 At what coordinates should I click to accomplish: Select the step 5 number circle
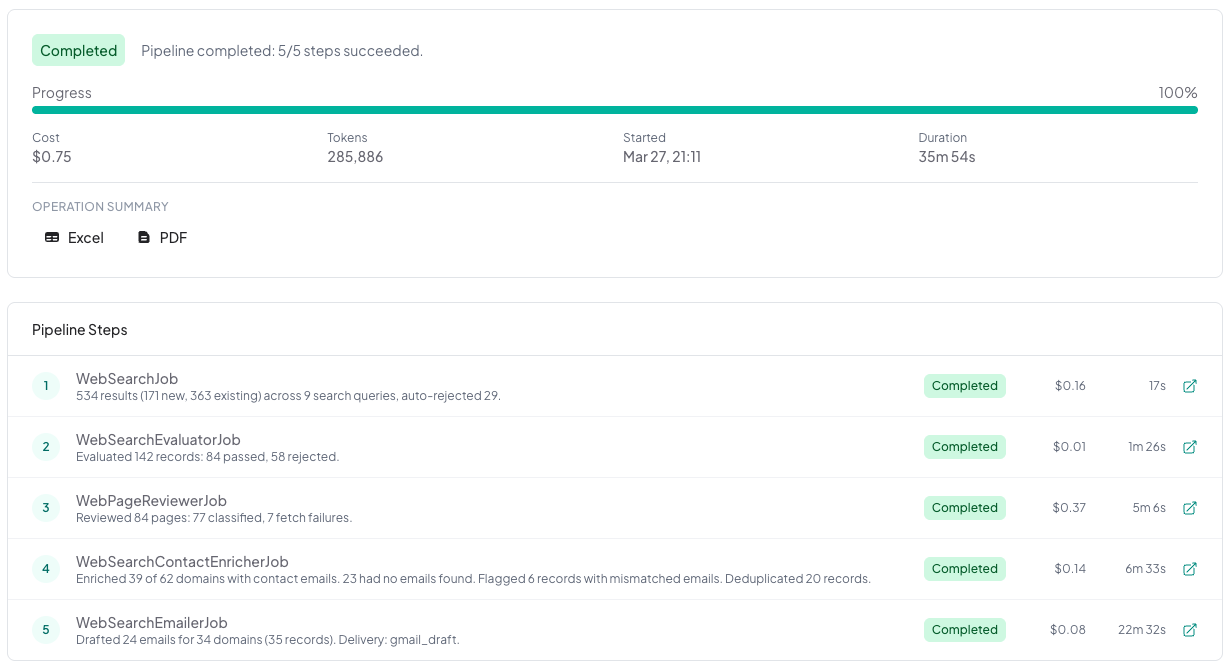point(46,630)
